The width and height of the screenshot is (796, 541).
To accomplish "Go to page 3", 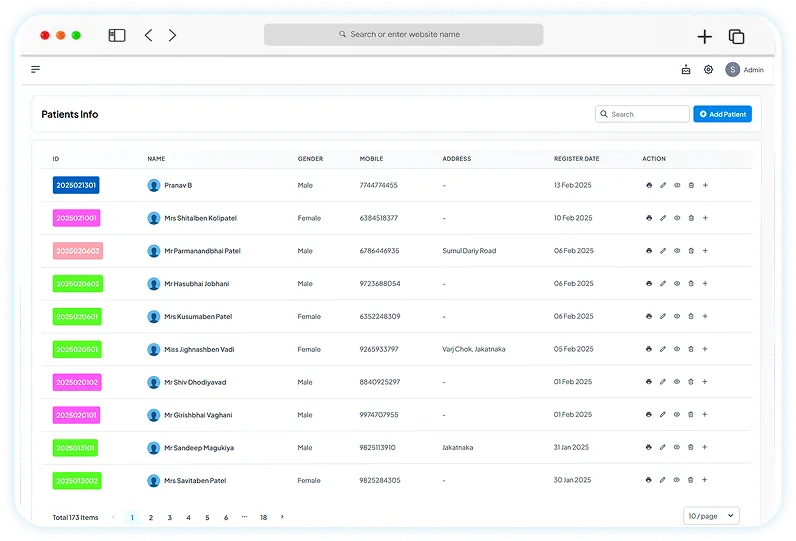I will 170,518.
